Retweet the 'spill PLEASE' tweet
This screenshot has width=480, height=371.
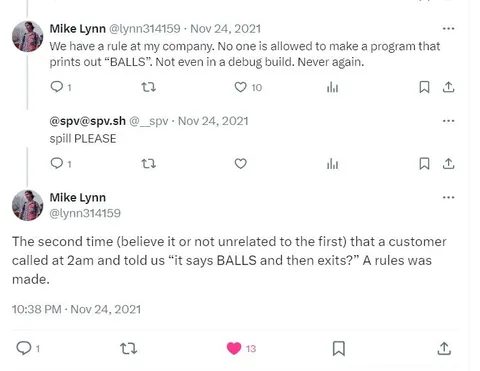[x=149, y=164]
